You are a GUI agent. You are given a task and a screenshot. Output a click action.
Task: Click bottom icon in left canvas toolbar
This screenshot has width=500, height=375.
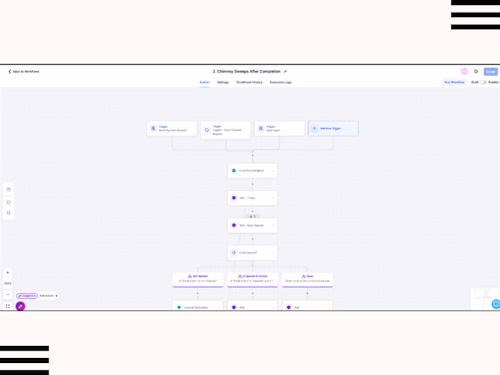pyautogui.click(x=8, y=213)
